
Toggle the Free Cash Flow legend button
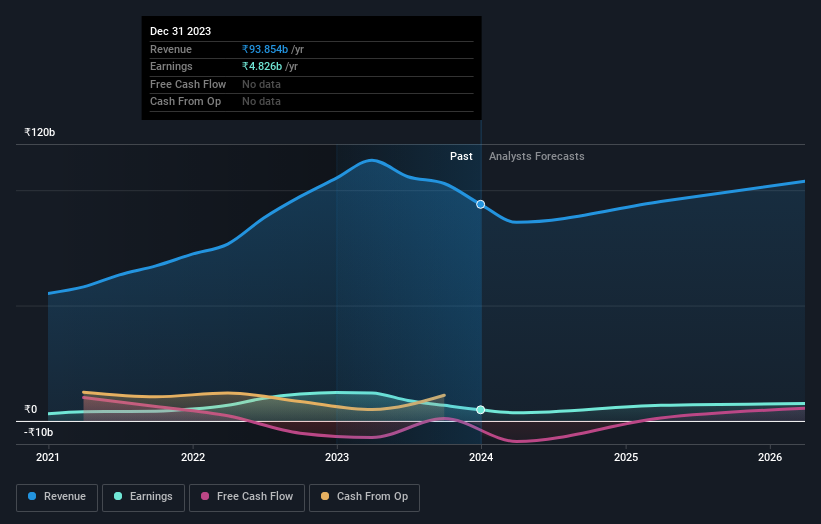[x=247, y=497]
